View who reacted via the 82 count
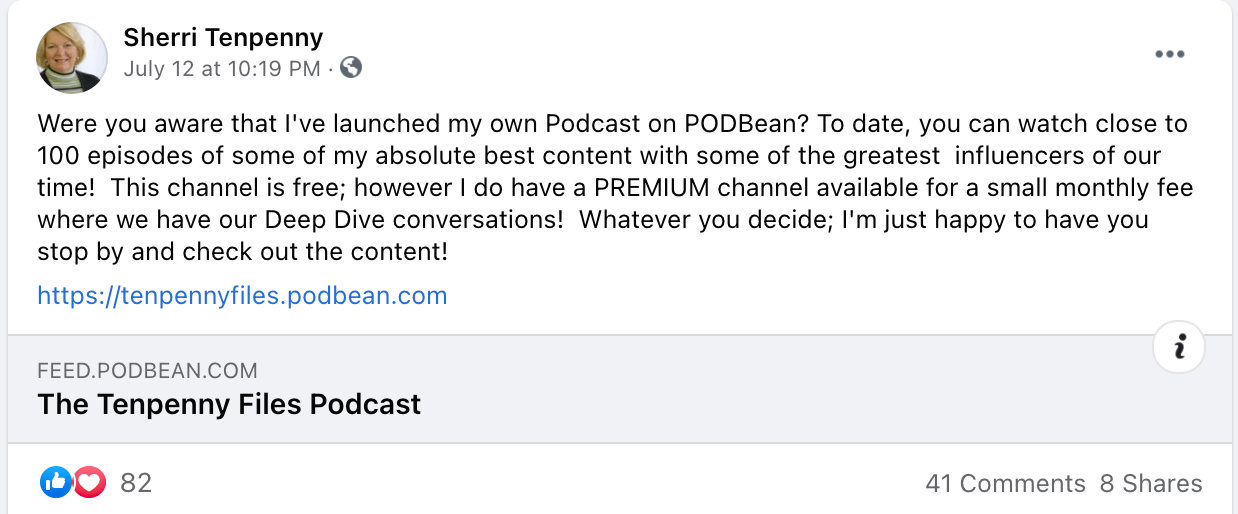 tap(136, 484)
